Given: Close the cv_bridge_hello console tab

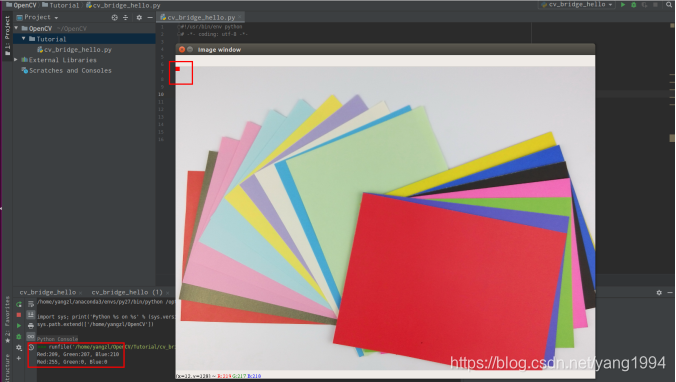Looking at the screenshot, I should coord(81,292).
